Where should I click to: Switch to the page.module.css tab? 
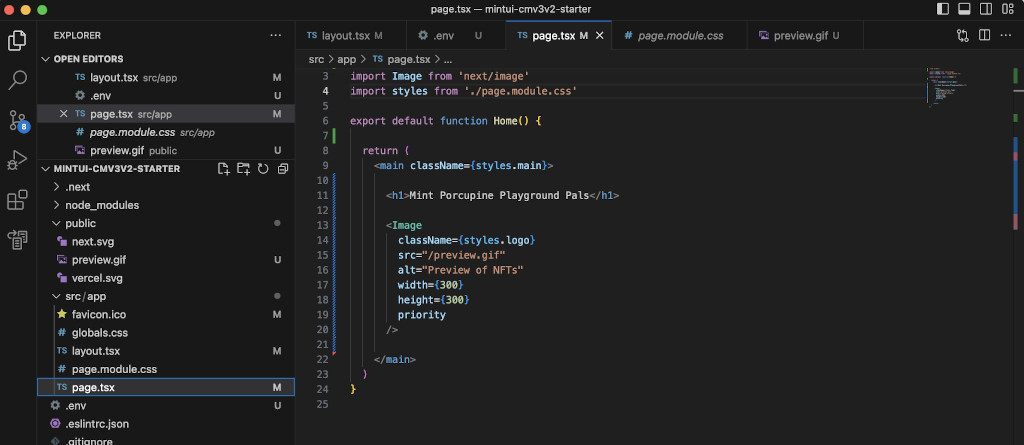tap(679, 35)
